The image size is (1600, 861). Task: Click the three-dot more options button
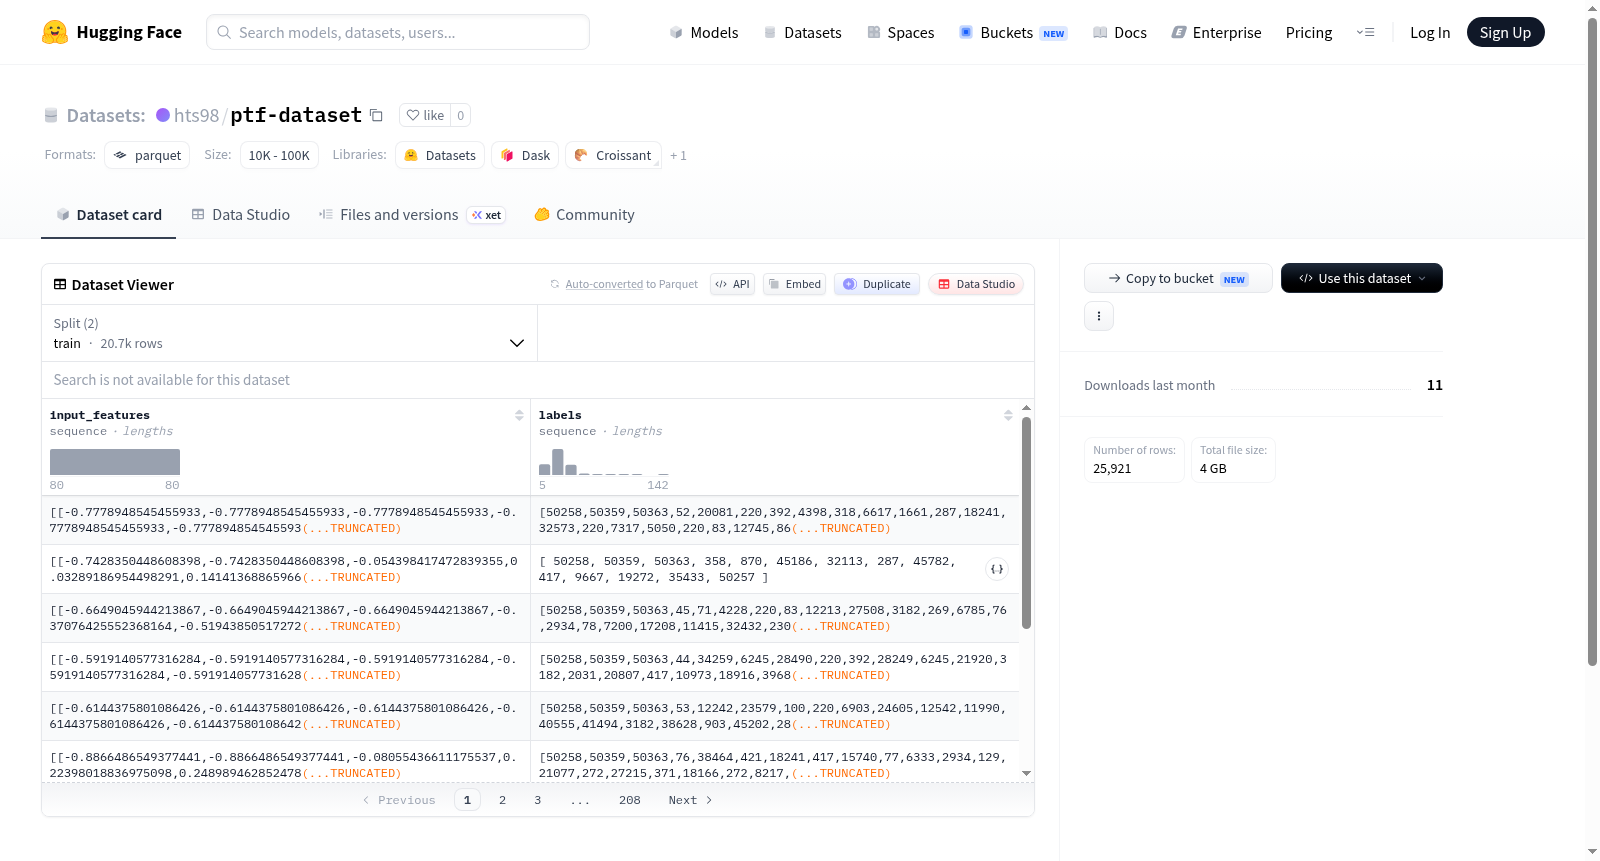coord(1099,316)
